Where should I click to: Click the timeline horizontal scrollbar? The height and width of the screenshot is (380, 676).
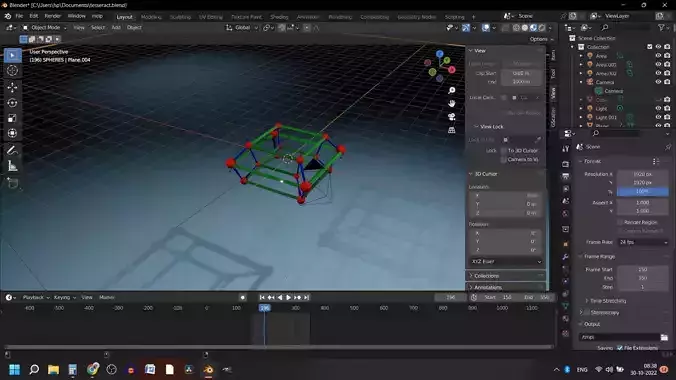point(279,347)
